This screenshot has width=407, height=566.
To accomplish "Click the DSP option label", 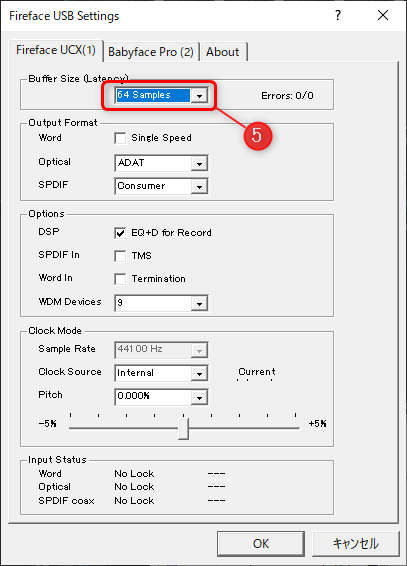I will [49, 232].
